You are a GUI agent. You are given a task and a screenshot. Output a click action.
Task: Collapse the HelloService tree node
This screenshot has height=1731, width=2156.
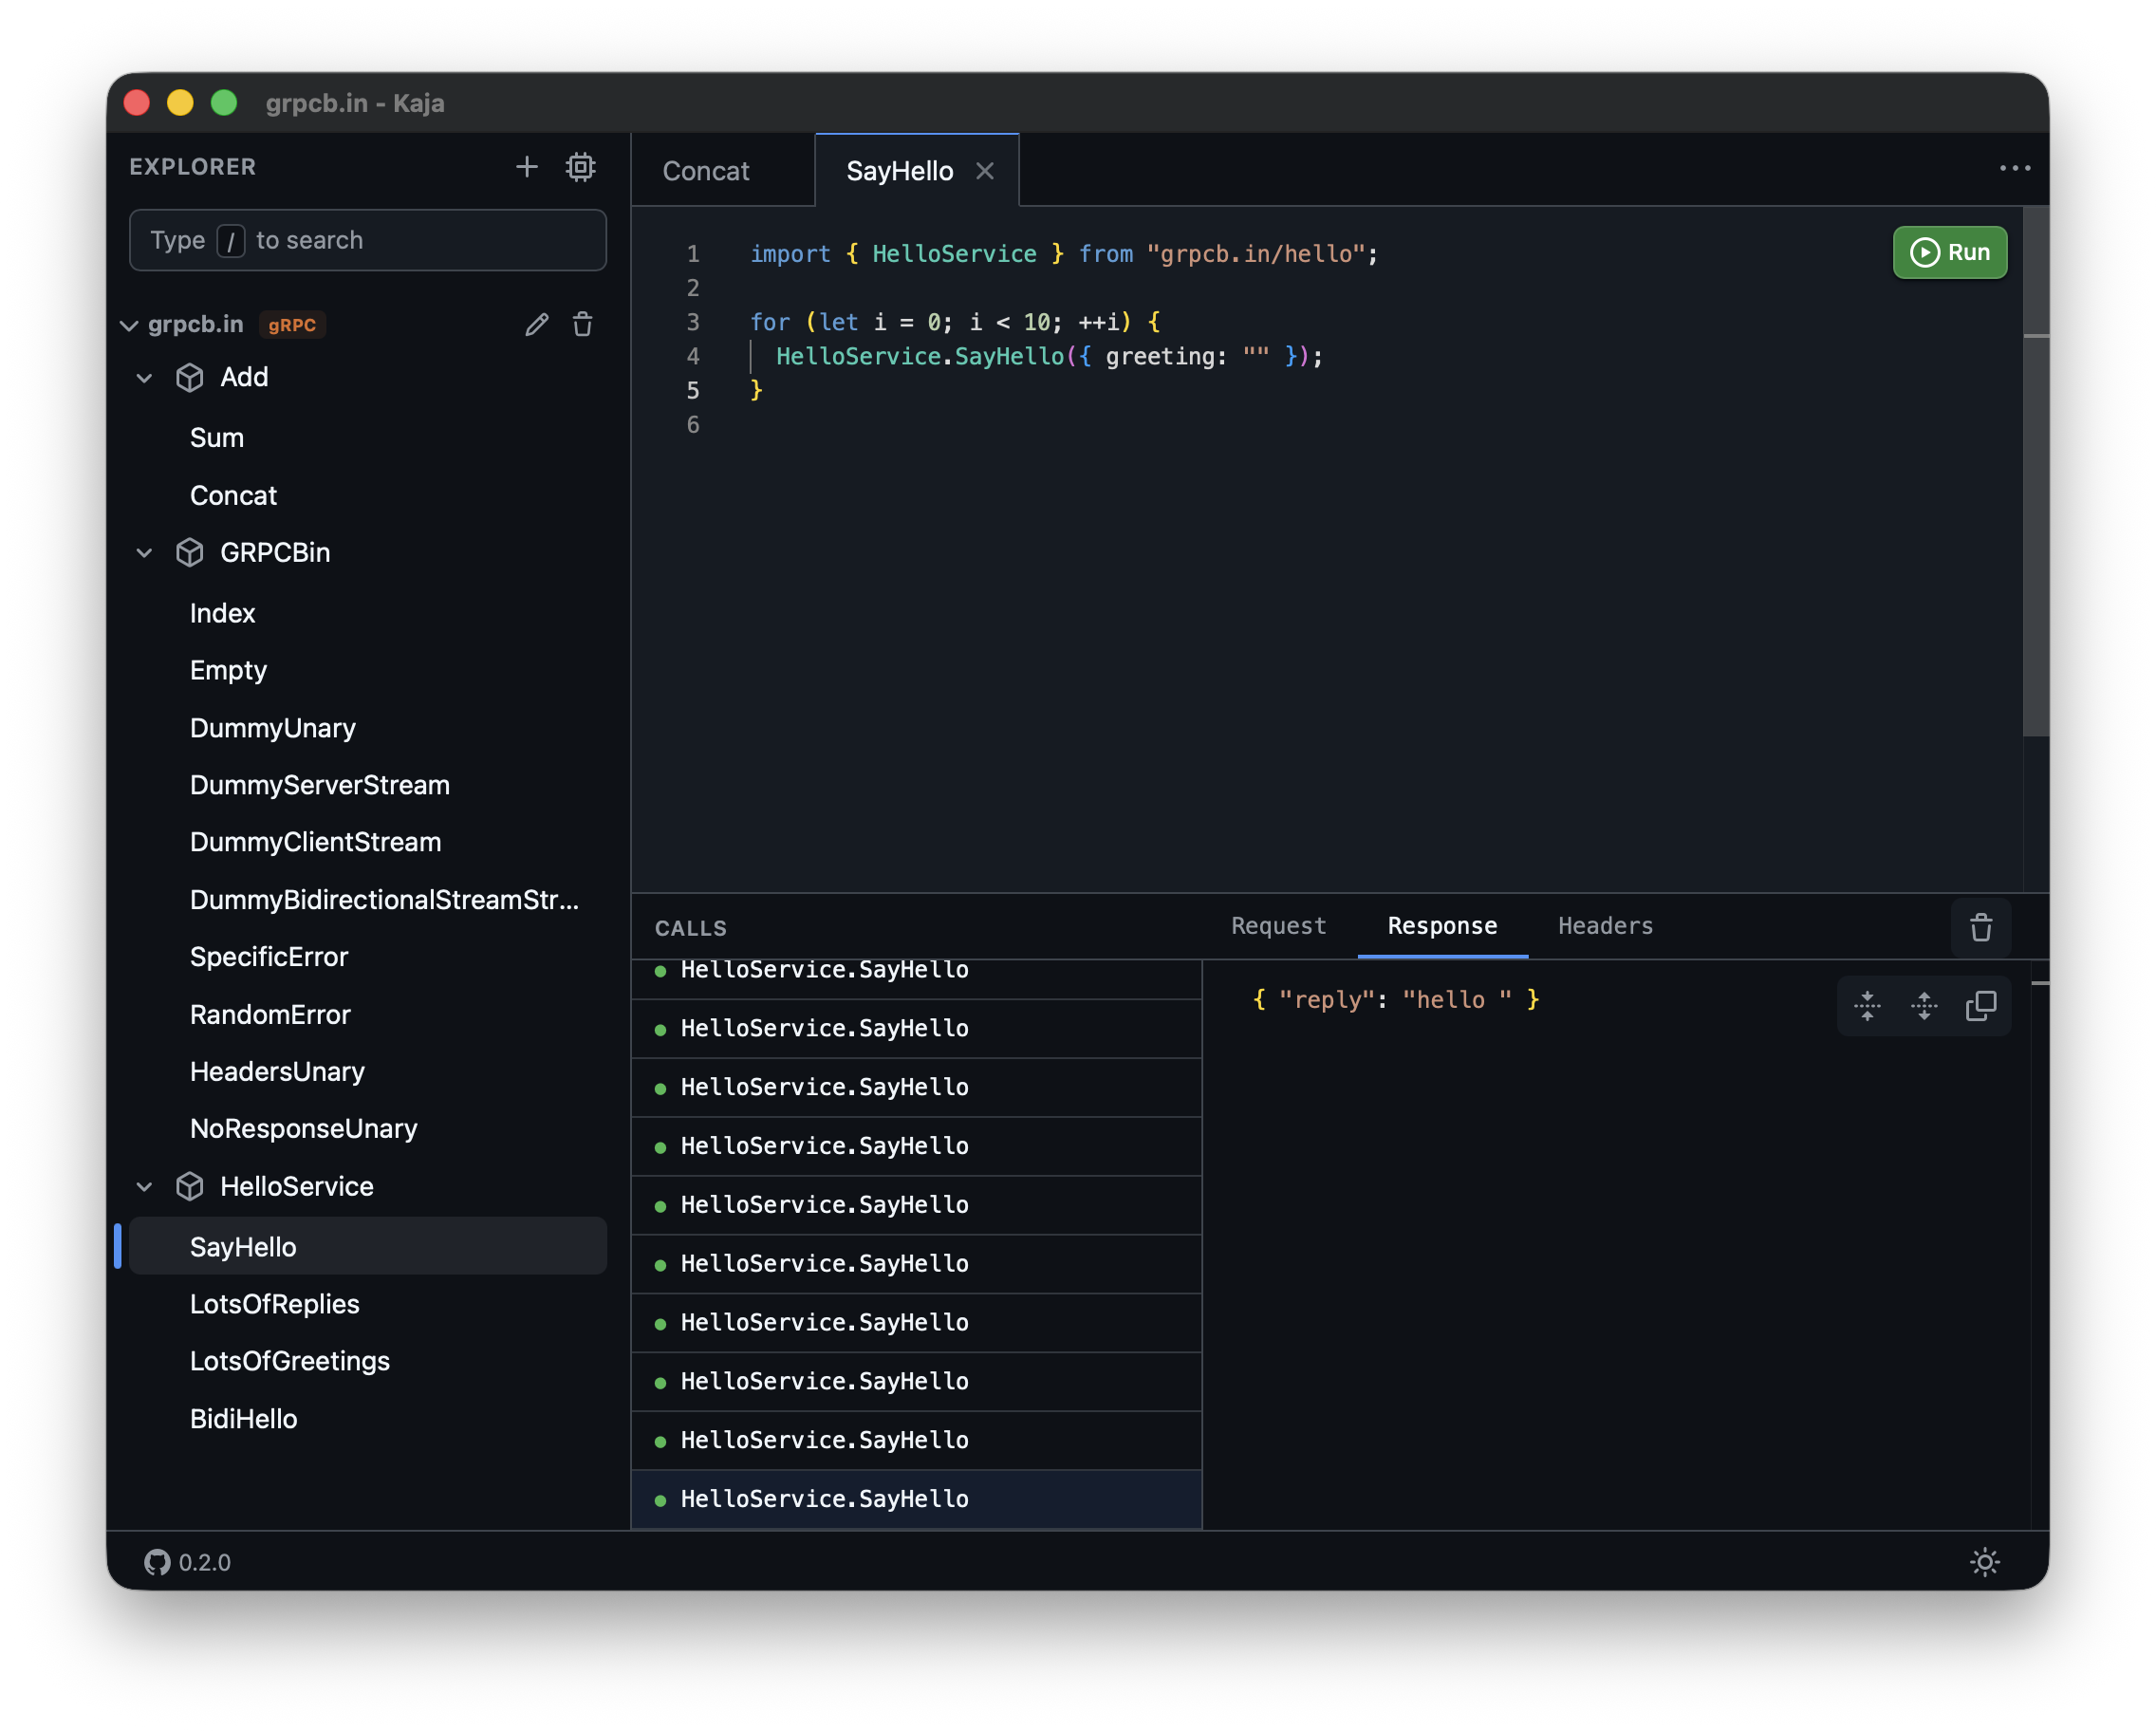tap(145, 1187)
